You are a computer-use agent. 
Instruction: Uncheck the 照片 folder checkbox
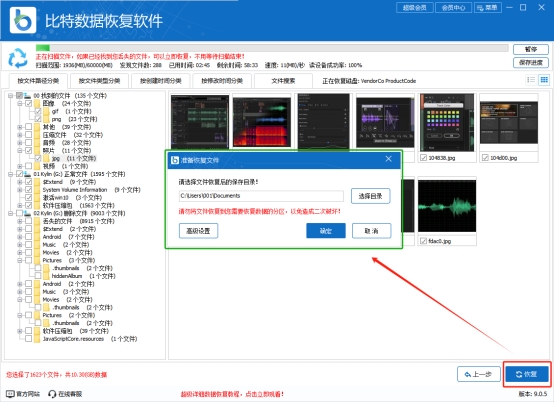[29, 150]
